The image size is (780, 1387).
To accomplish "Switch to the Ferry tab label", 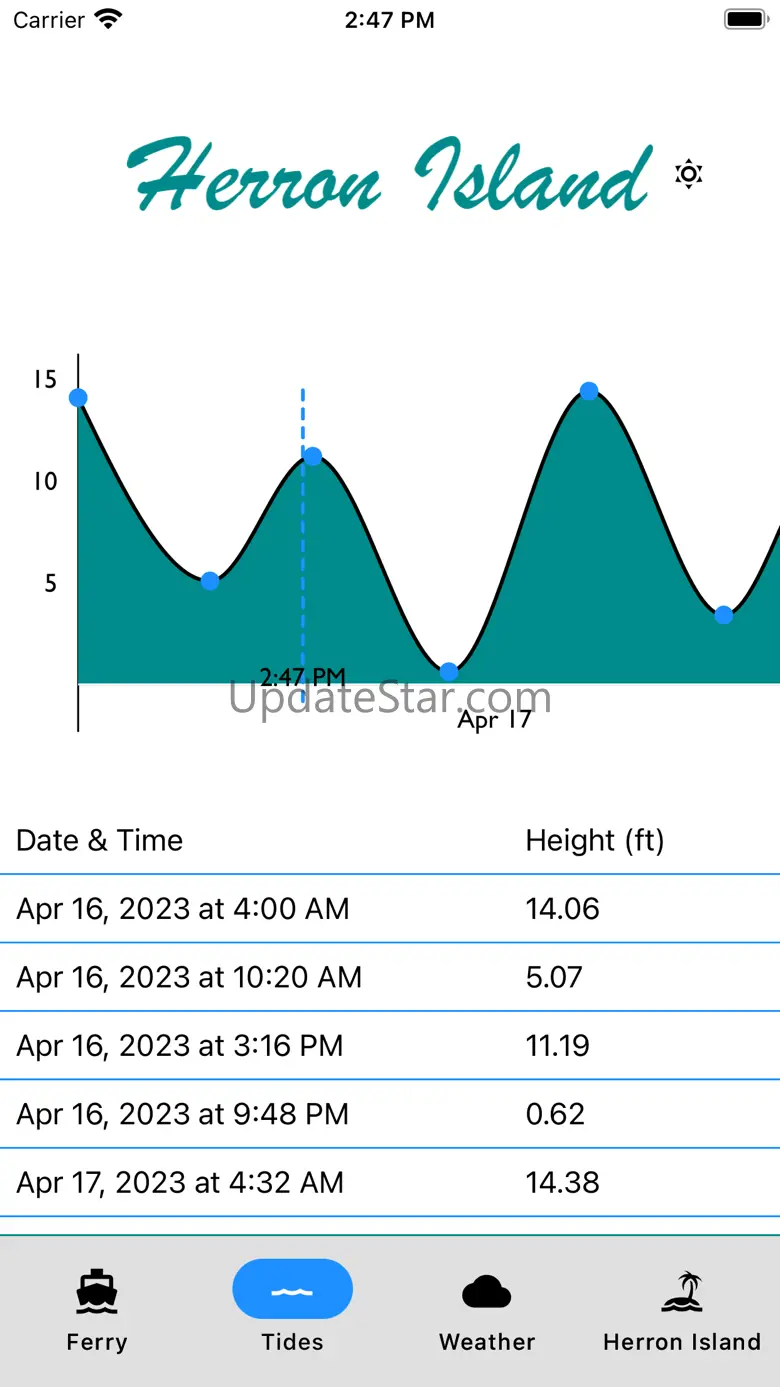I will click(x=97, y=1342).
